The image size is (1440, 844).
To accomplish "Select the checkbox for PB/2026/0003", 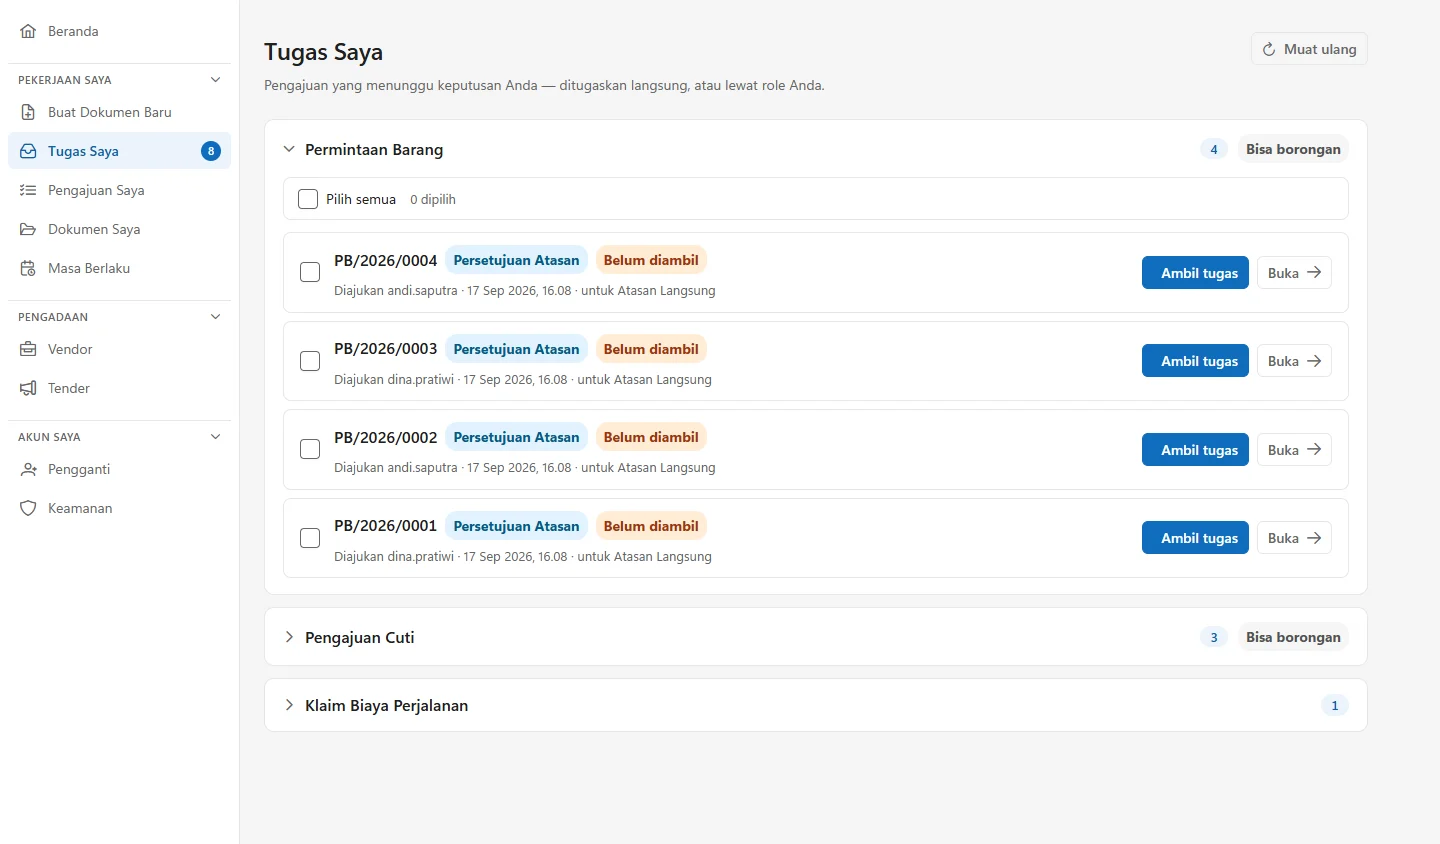I will [310, 361].
